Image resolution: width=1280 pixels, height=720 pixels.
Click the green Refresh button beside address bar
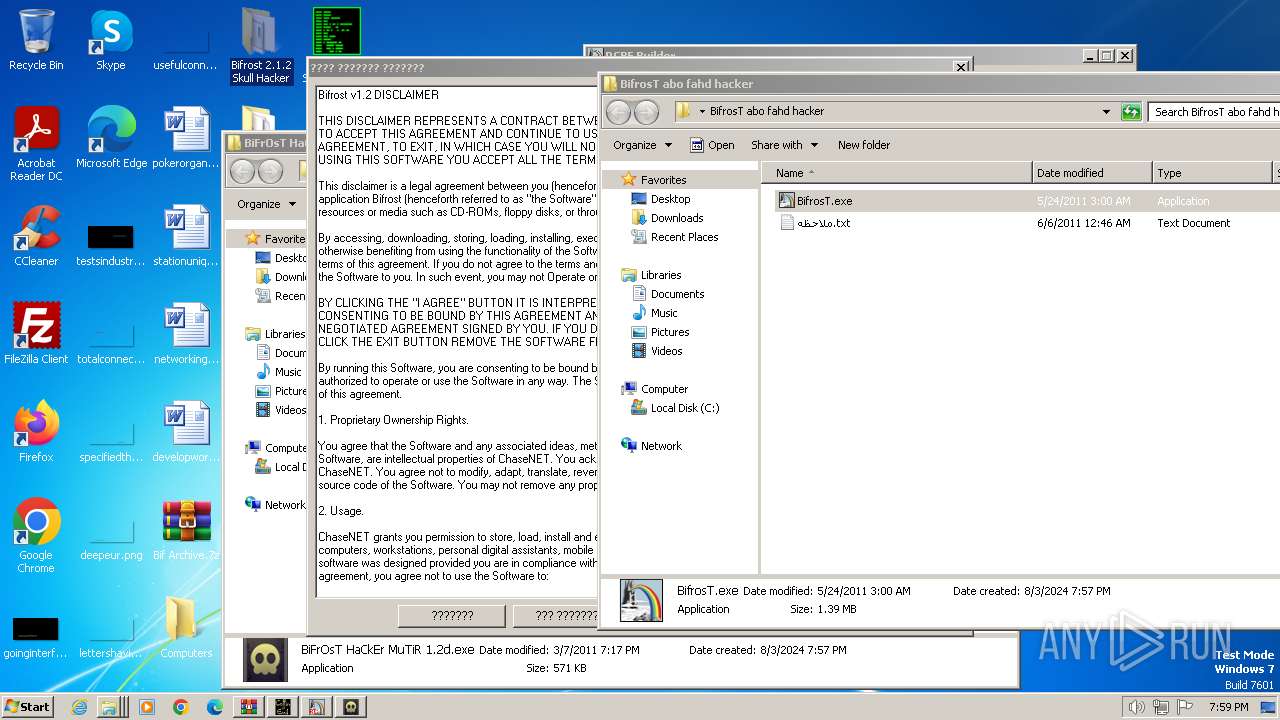(x=1131, y=112)
